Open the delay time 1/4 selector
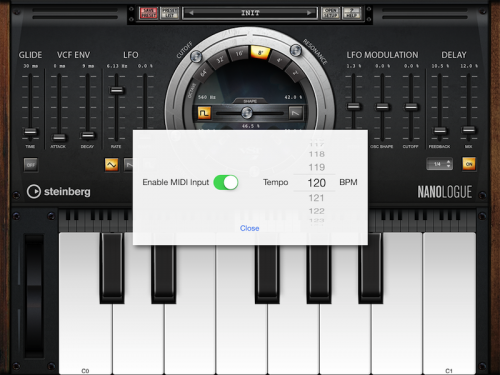This screenshot has width=500, height=375. tap(440, 164)
